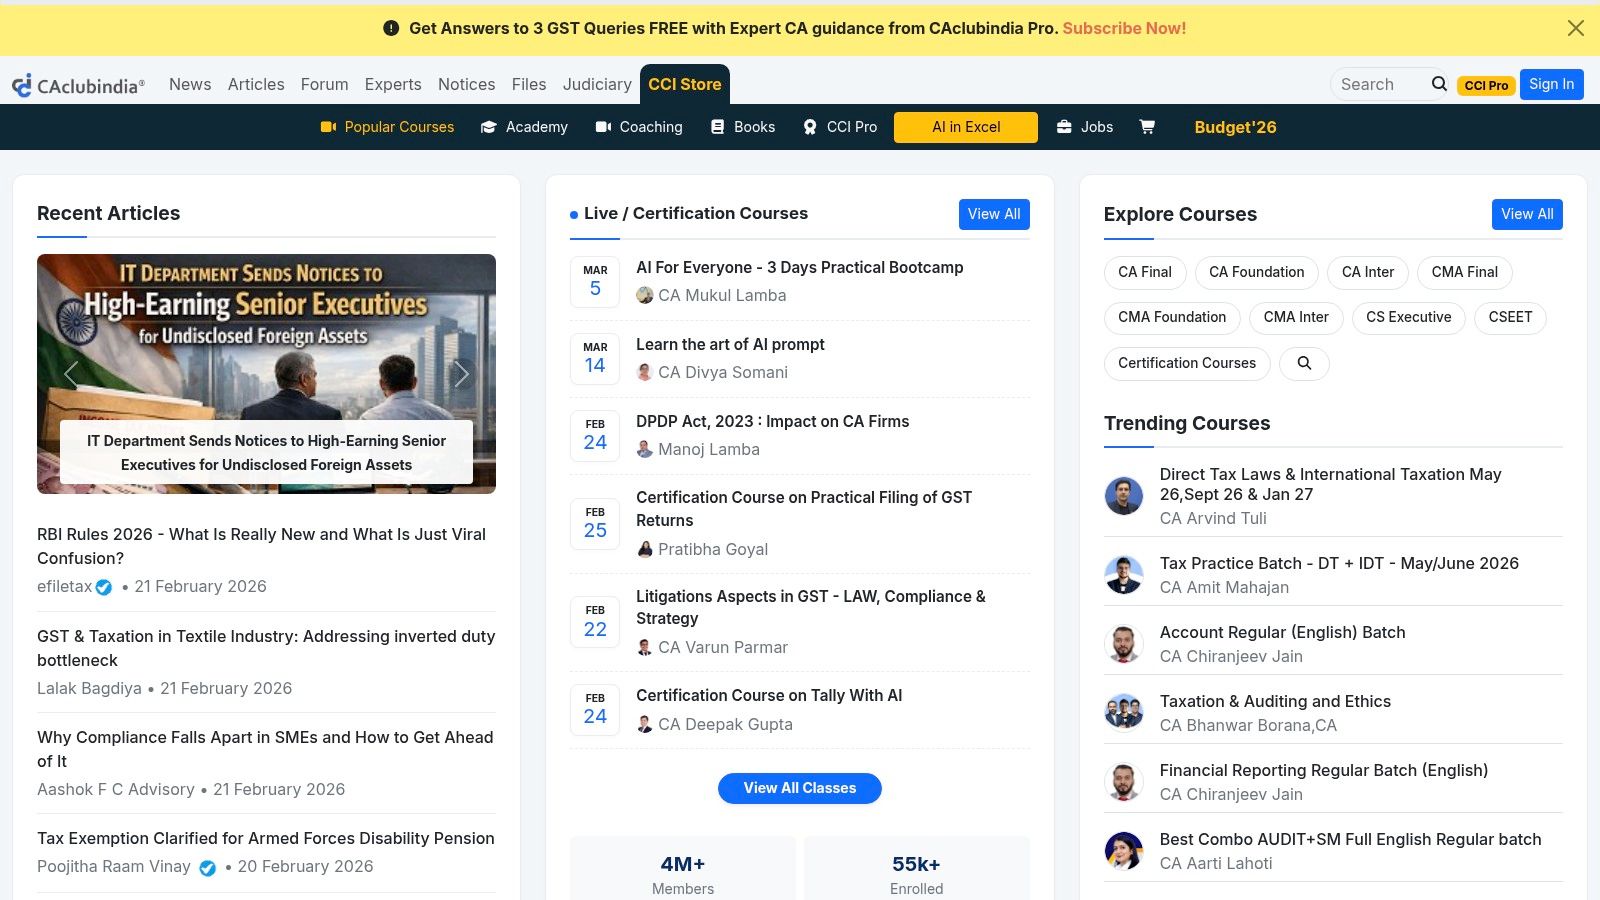Open Academy in the dark nav bar
1600x900 pixels.
coord(524,127)
